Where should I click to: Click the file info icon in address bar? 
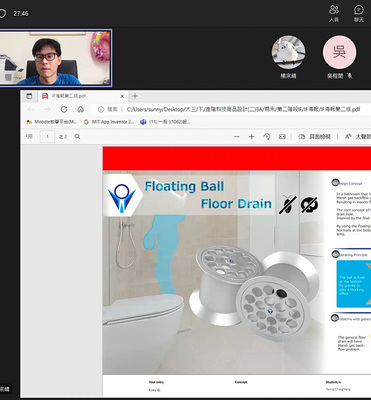(x=101, y=109)
